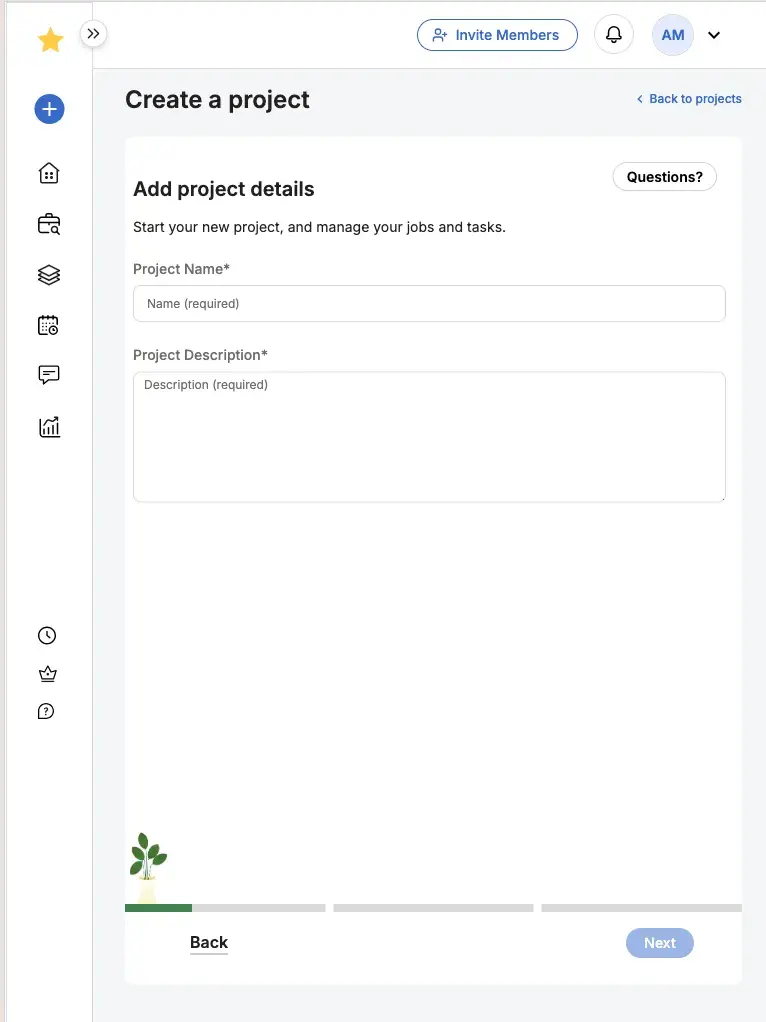
Task: Click the Project Name input field
Action: coord(429,303)
